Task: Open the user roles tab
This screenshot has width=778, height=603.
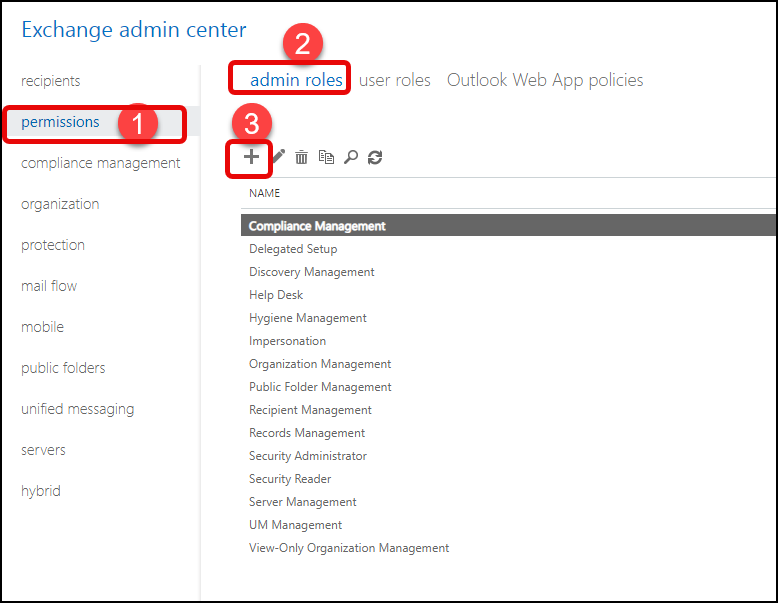Action: [x=394, y=80]
